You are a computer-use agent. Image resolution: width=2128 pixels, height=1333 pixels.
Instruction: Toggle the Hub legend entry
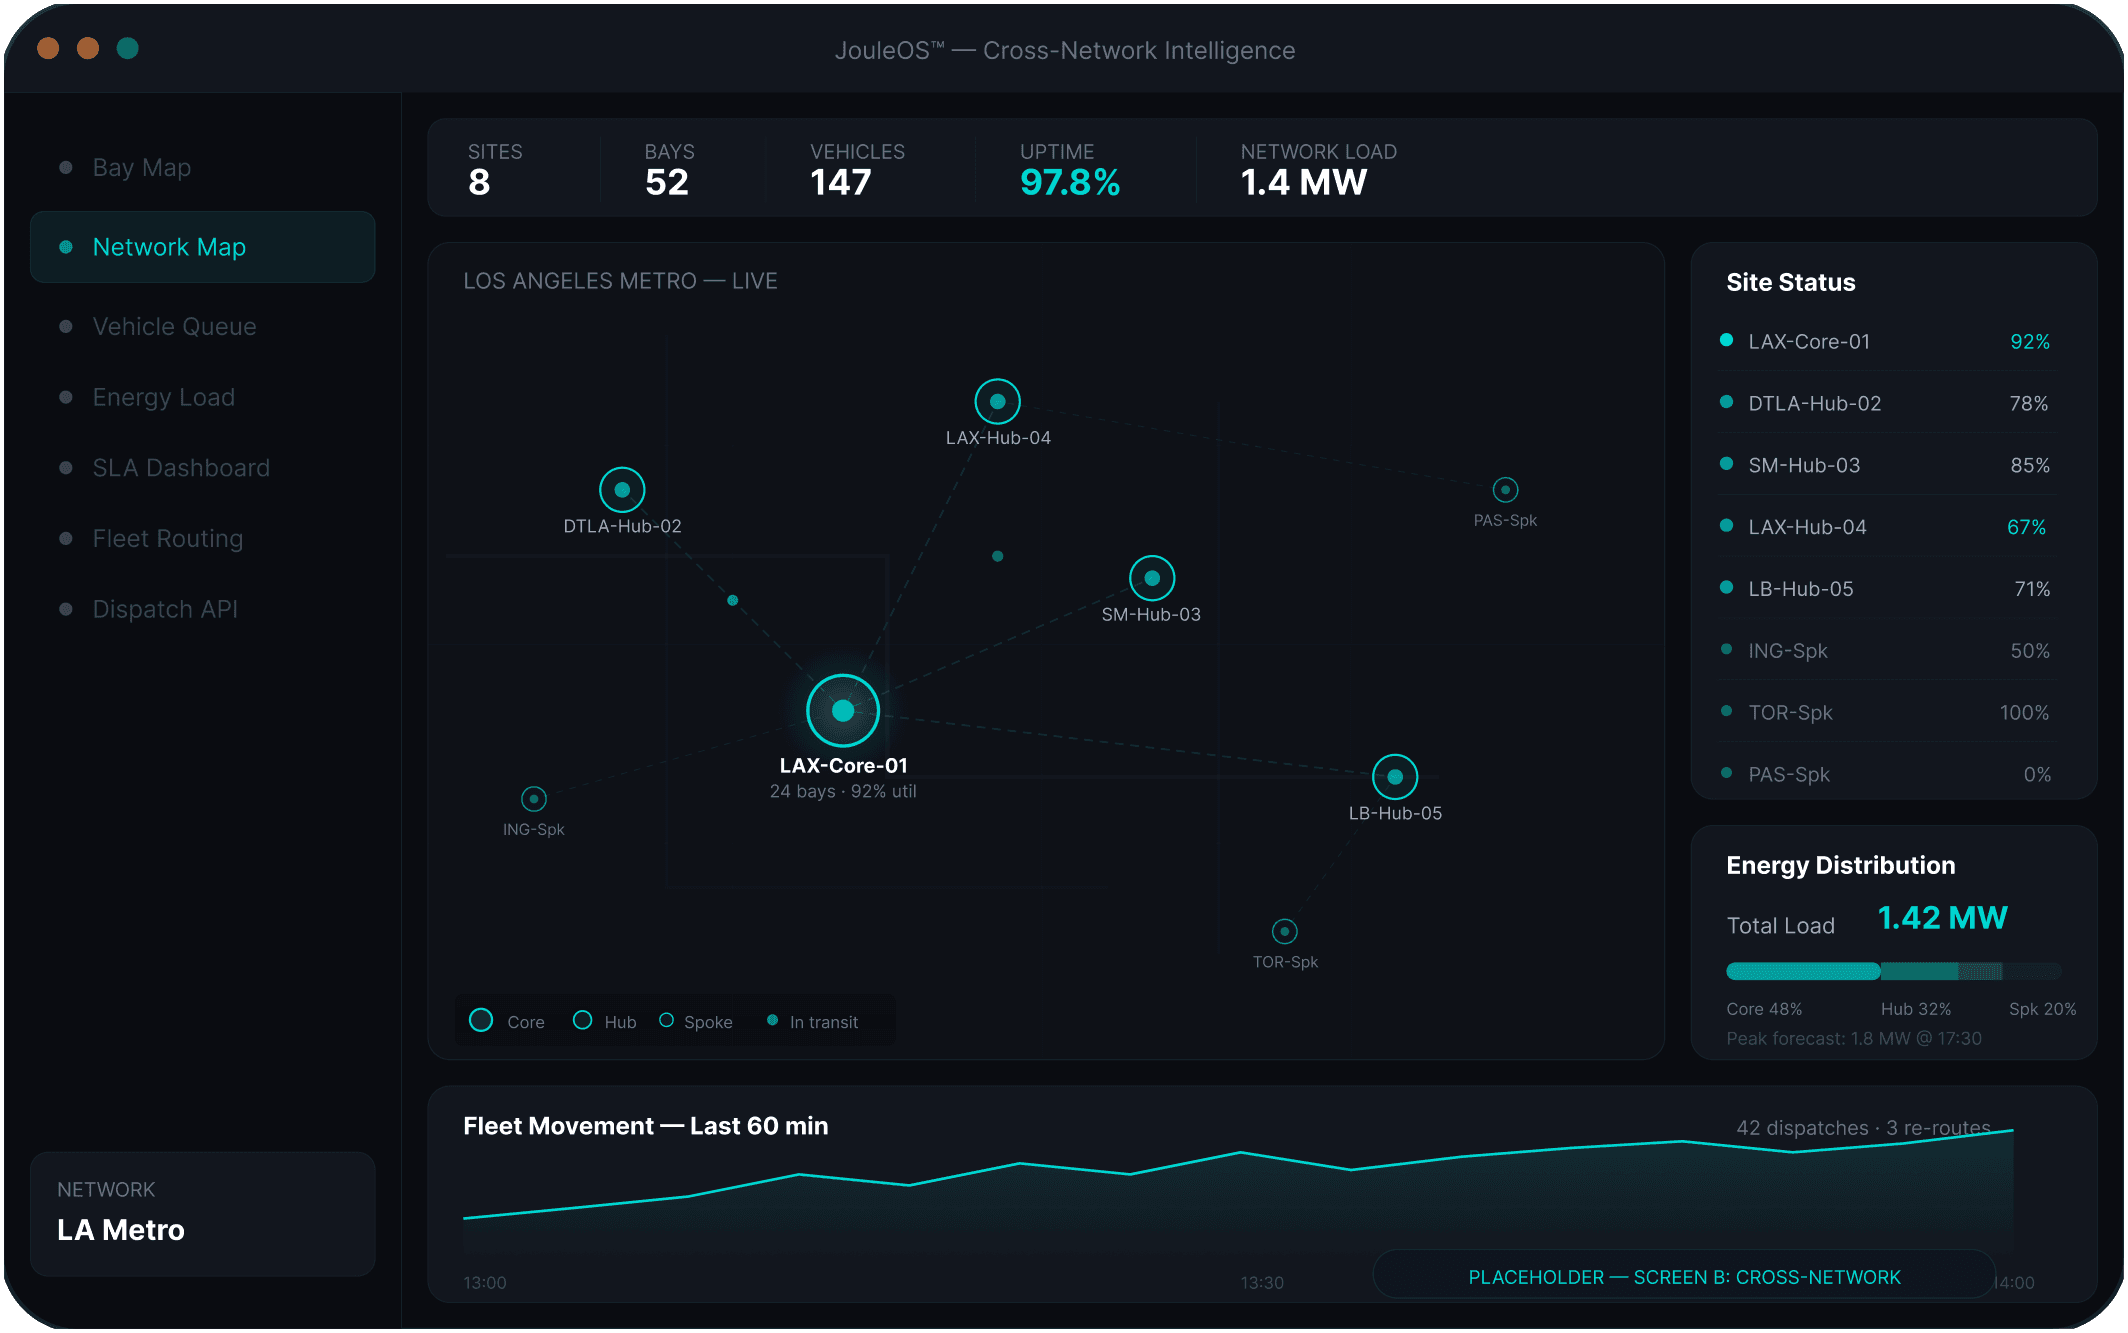point(605,1021)
